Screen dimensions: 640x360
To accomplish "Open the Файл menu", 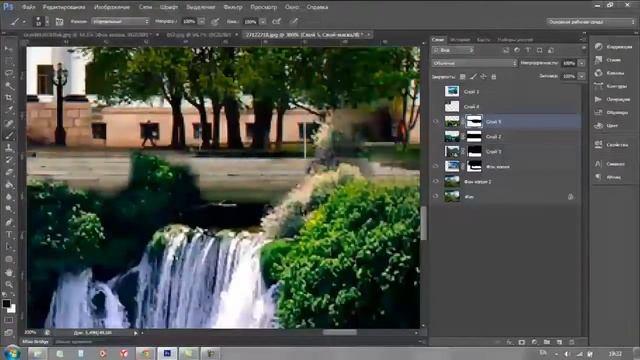I will coord(28,7).
